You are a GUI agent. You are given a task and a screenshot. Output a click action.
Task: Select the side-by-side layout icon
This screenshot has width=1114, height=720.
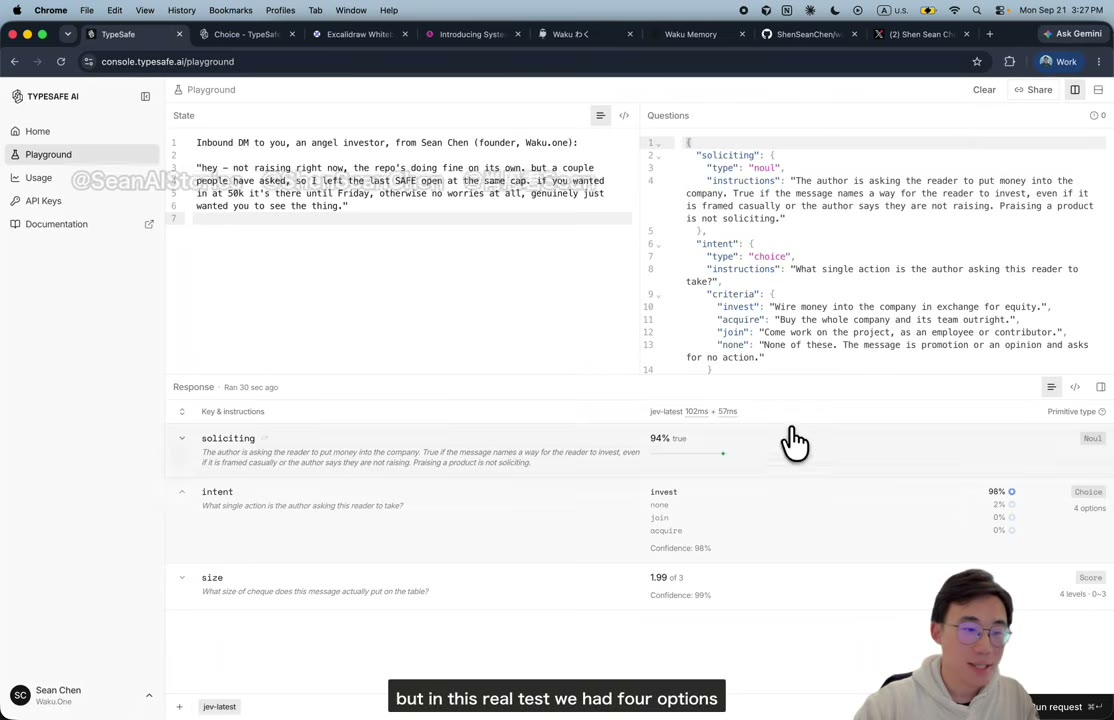tap(1075, 90)
